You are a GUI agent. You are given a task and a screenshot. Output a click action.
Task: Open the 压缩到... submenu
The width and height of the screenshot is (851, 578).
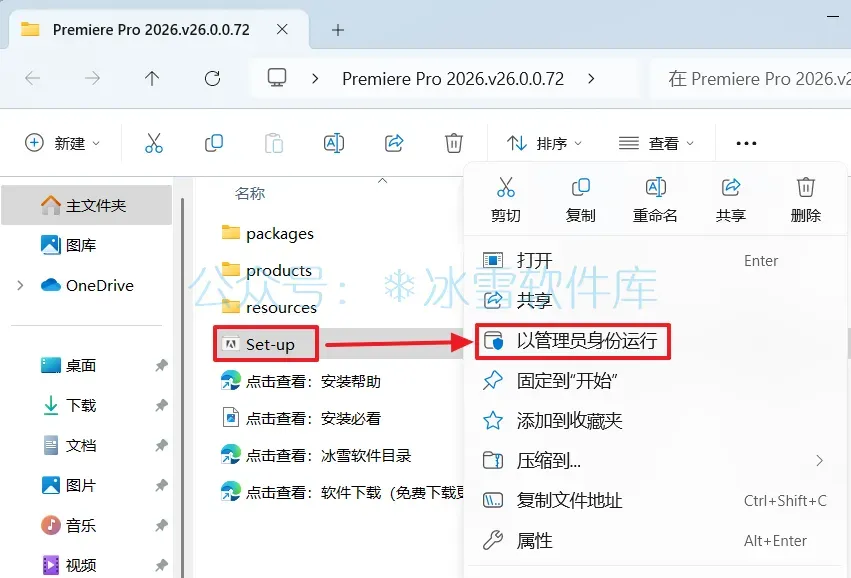click(x=655, y=461)
